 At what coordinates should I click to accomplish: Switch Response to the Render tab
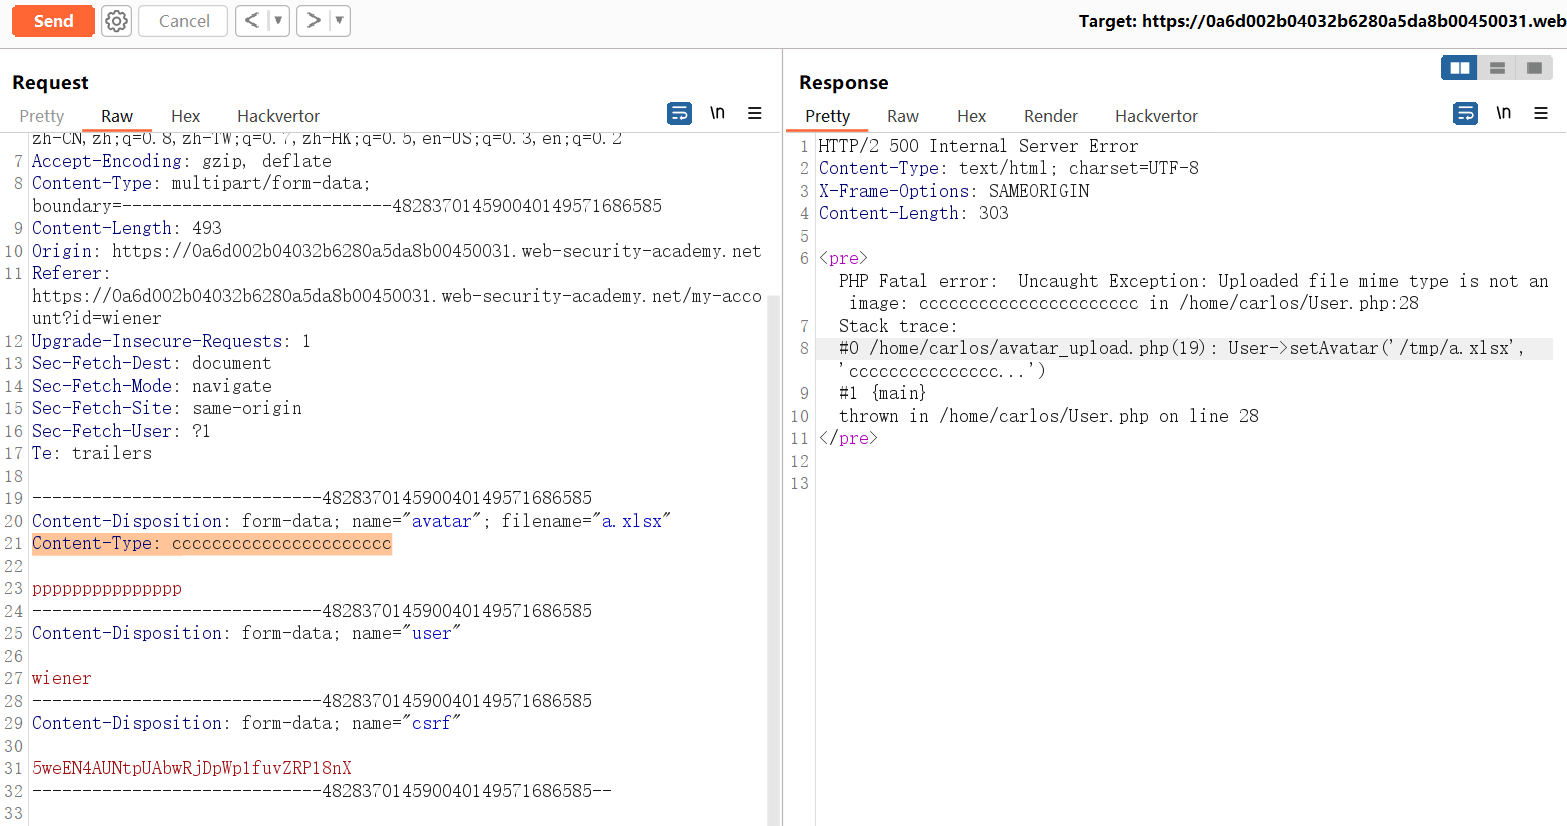(x=1050, y=116)
